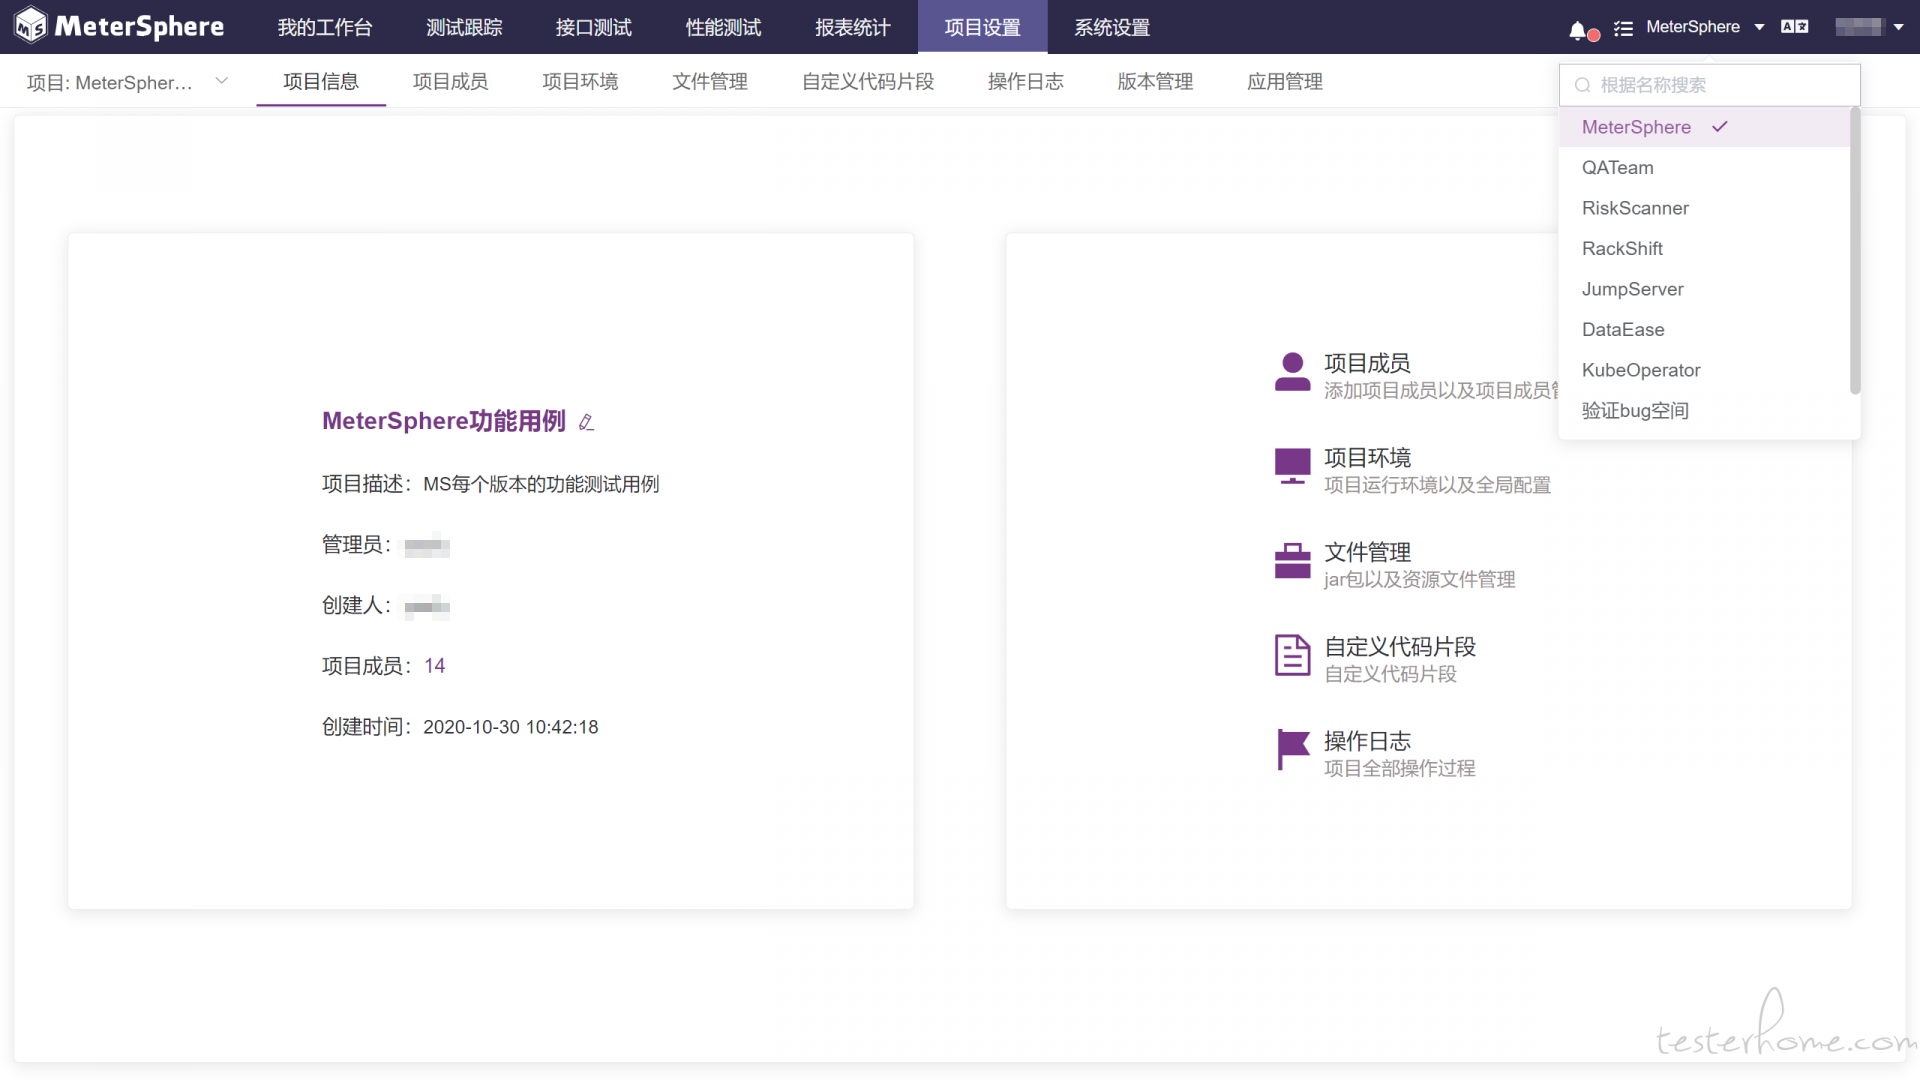Click the project environment monitor icon

pos(1292,466)
